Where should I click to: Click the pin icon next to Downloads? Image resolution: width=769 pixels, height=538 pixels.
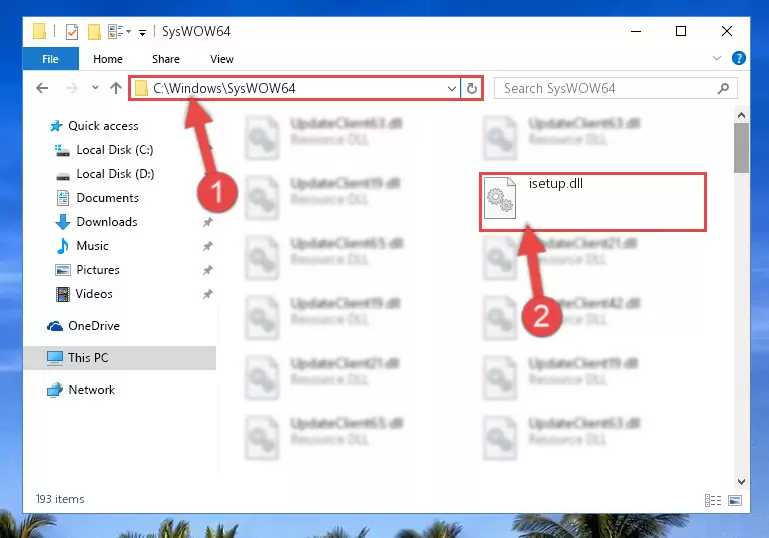tap(208, 222)
